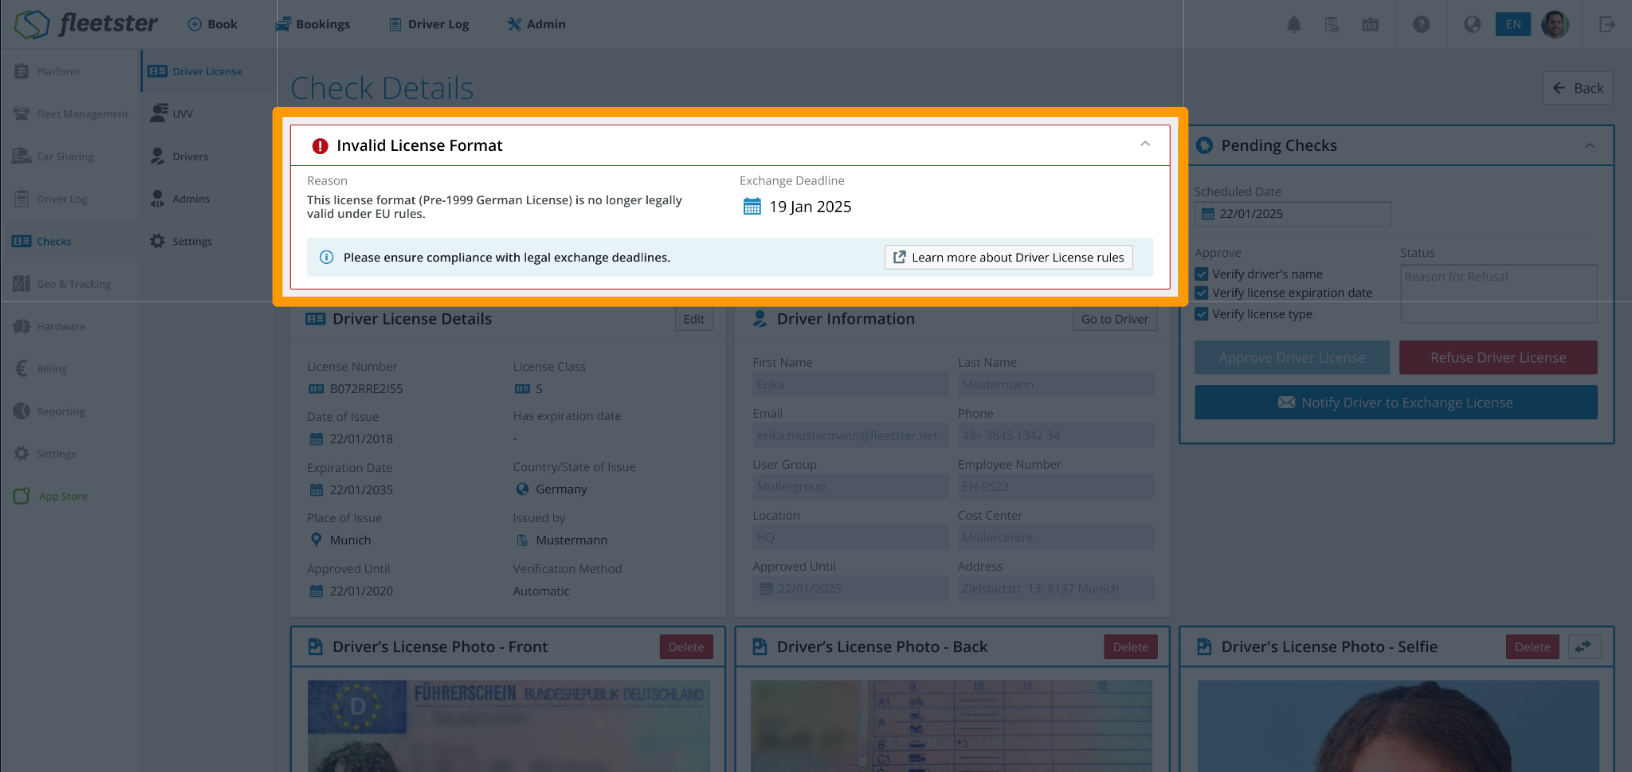Open the Bookings menu
The height and width of the screenshot is (772, 1632).
click(x=313, y=24)
